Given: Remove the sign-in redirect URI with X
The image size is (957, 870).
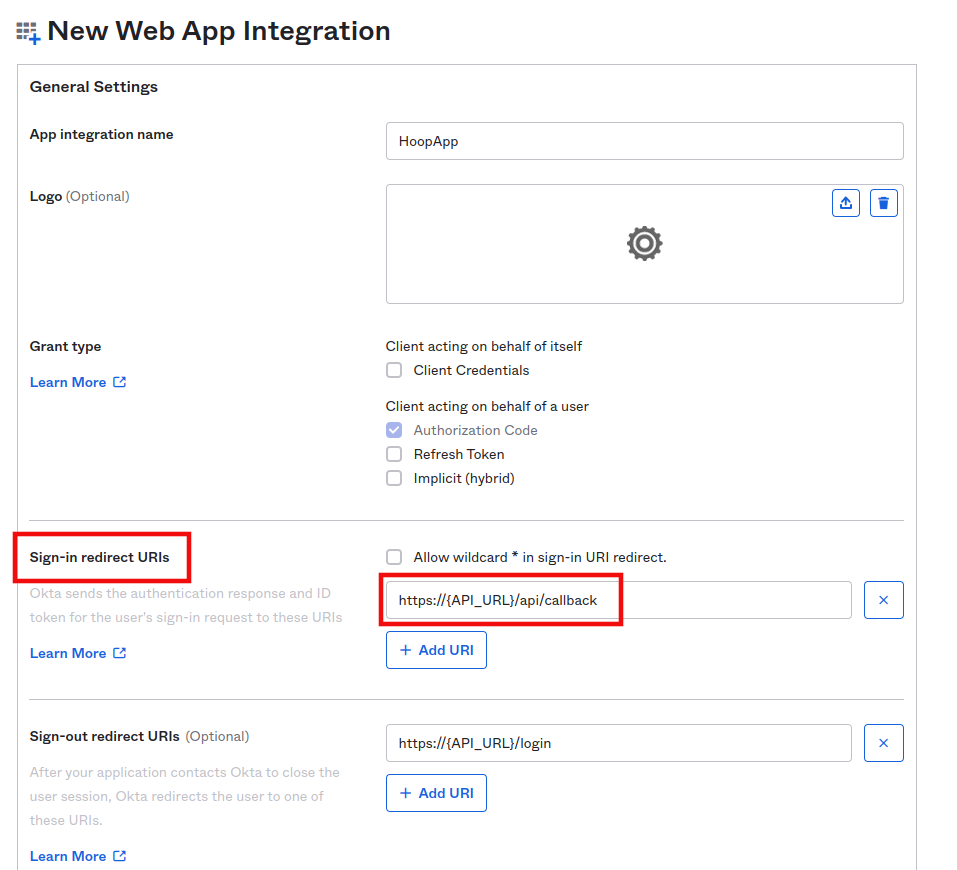Looking at the screenshot, I should 883,600.
